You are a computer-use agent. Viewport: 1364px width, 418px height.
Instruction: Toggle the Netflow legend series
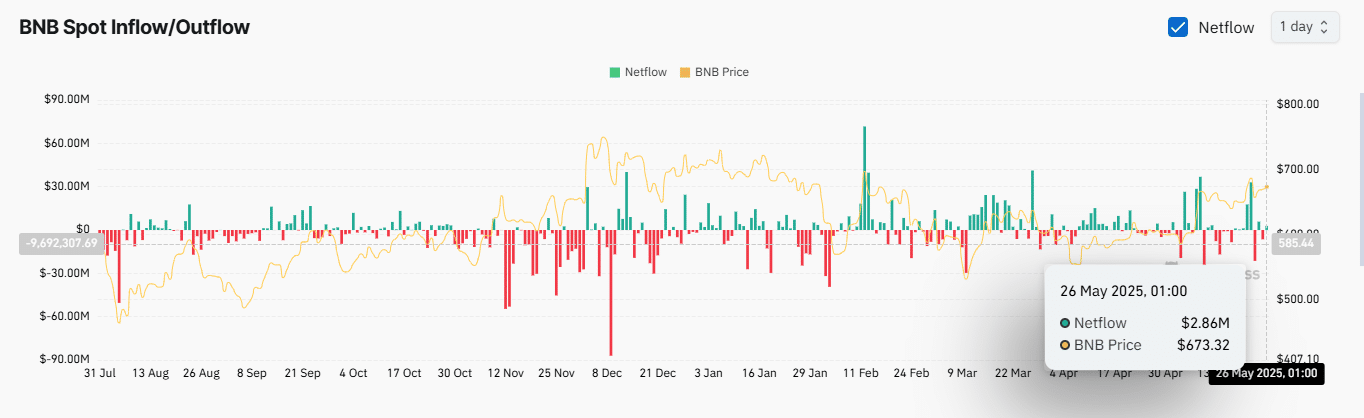(638, 72)
